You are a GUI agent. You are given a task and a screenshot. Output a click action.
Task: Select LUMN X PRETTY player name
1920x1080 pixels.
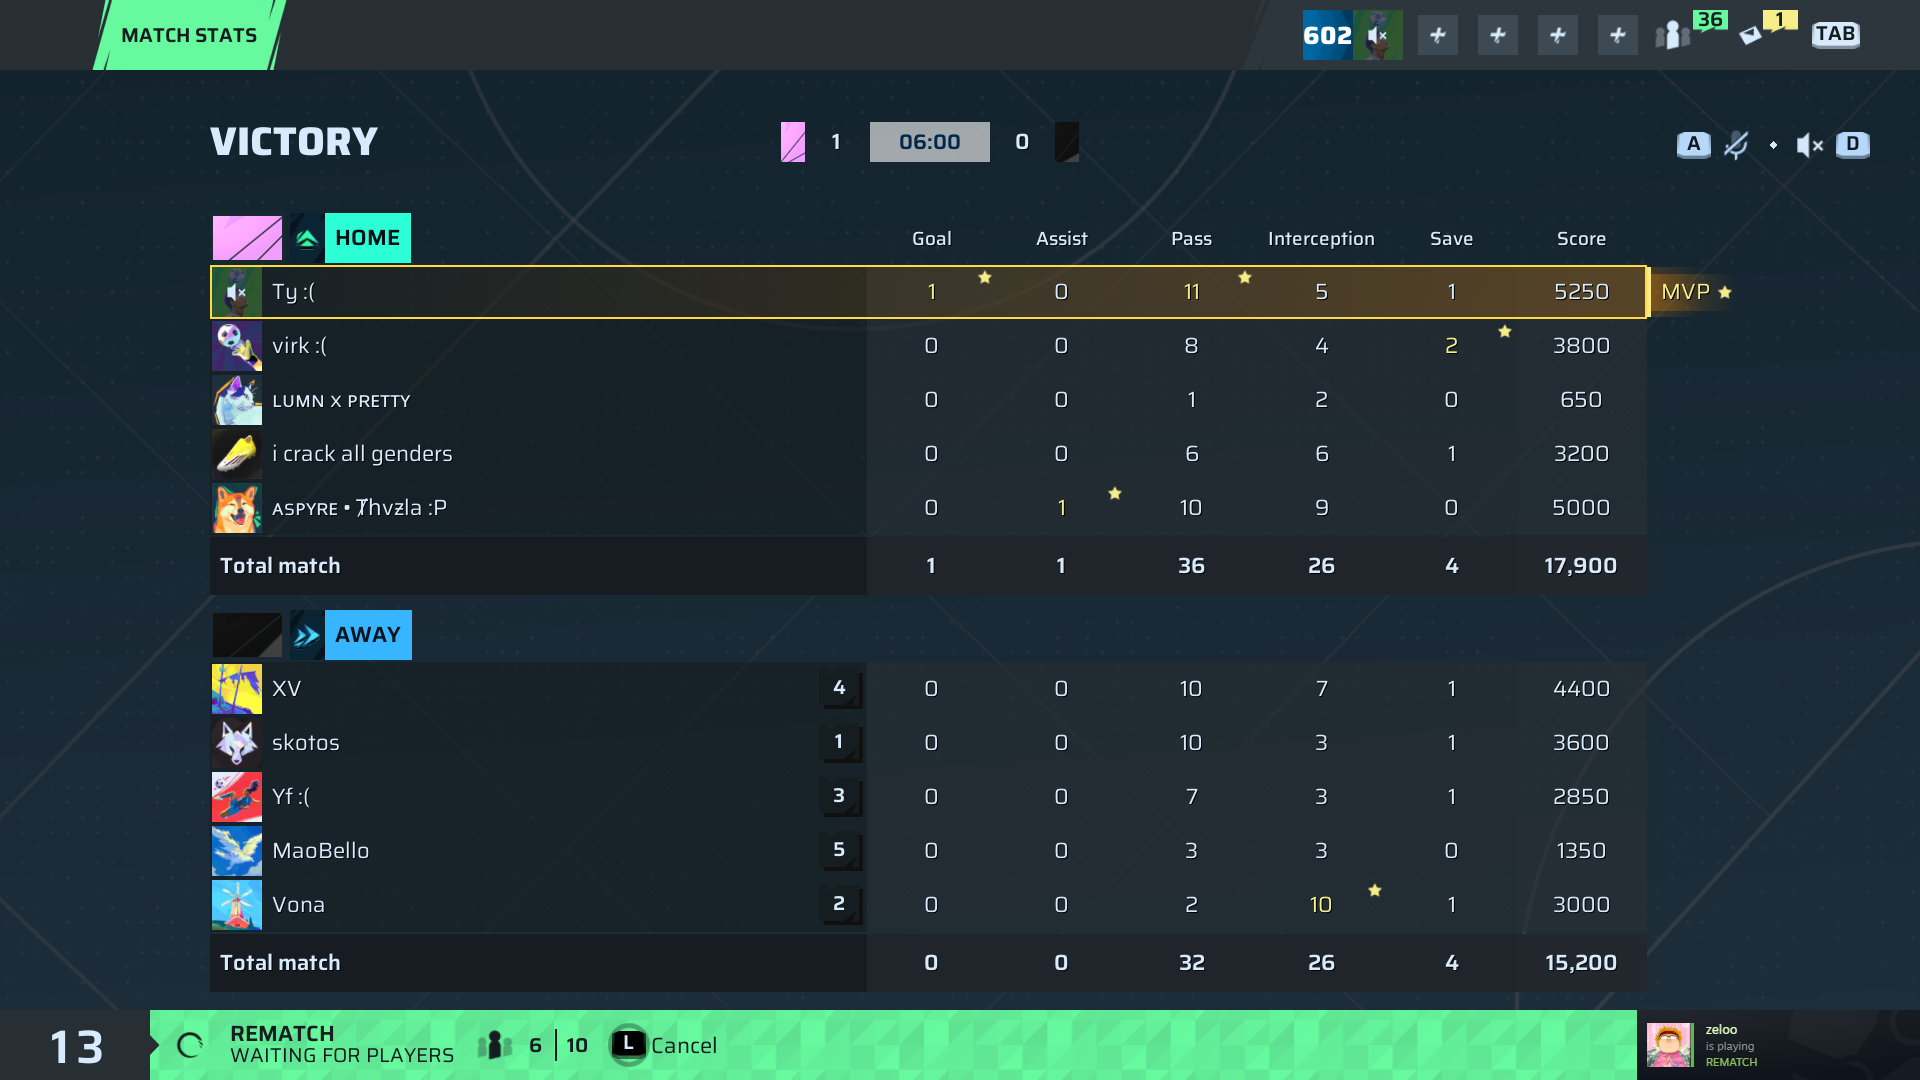coord(341,401)
